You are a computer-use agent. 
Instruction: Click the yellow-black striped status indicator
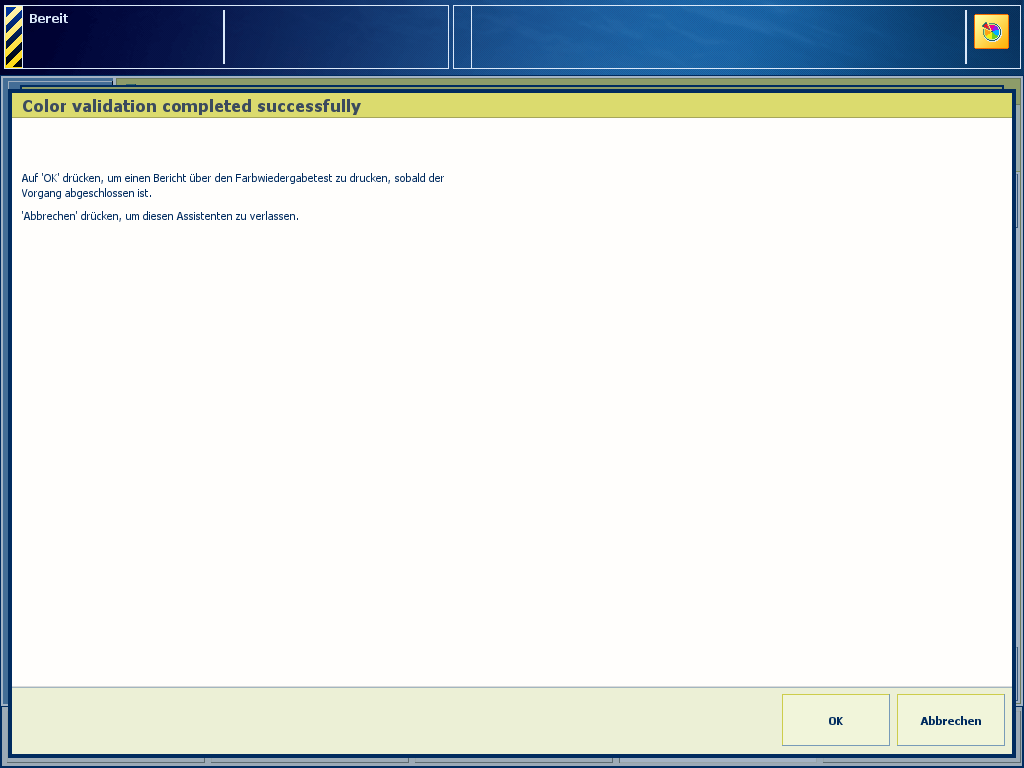point(14,37)
